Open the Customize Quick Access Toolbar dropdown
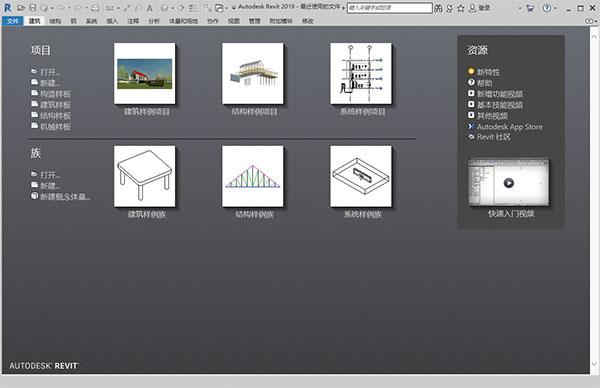 (x=233, y=8)
